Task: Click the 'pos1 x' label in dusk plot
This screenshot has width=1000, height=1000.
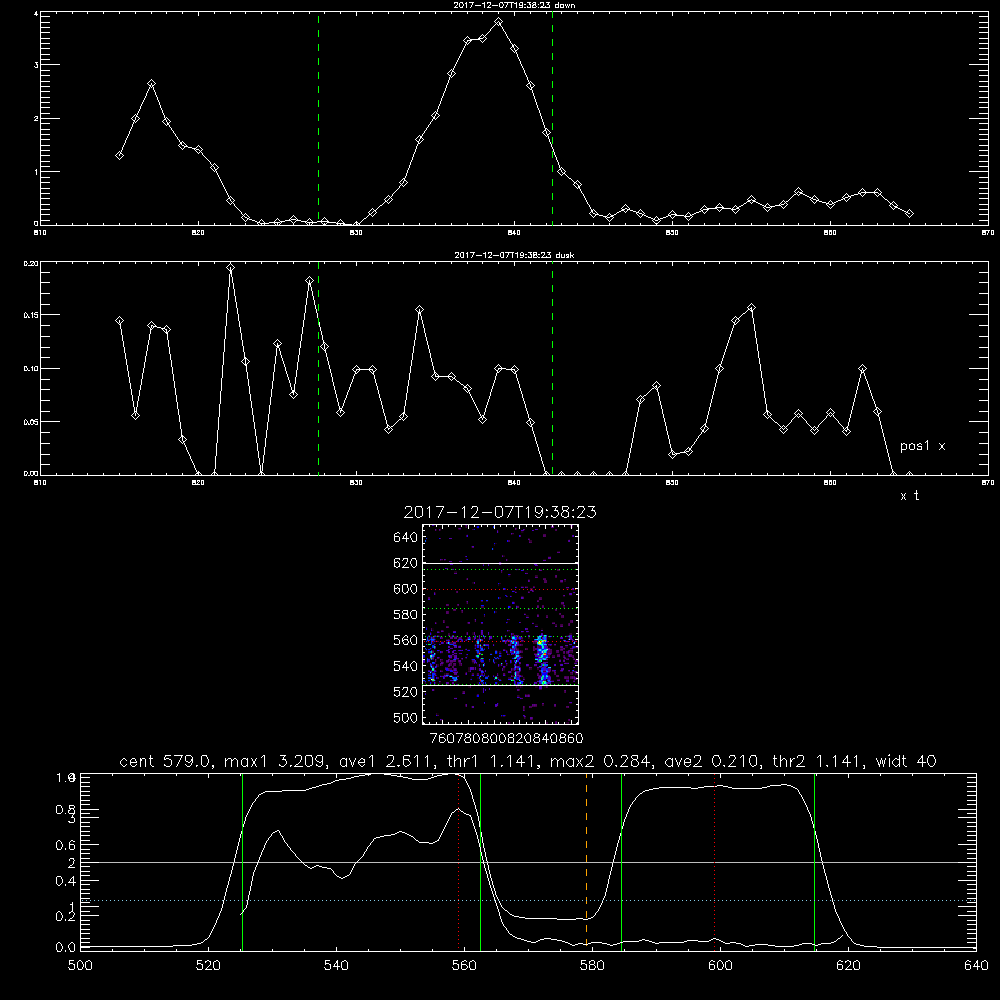Action: click(922, 446)
